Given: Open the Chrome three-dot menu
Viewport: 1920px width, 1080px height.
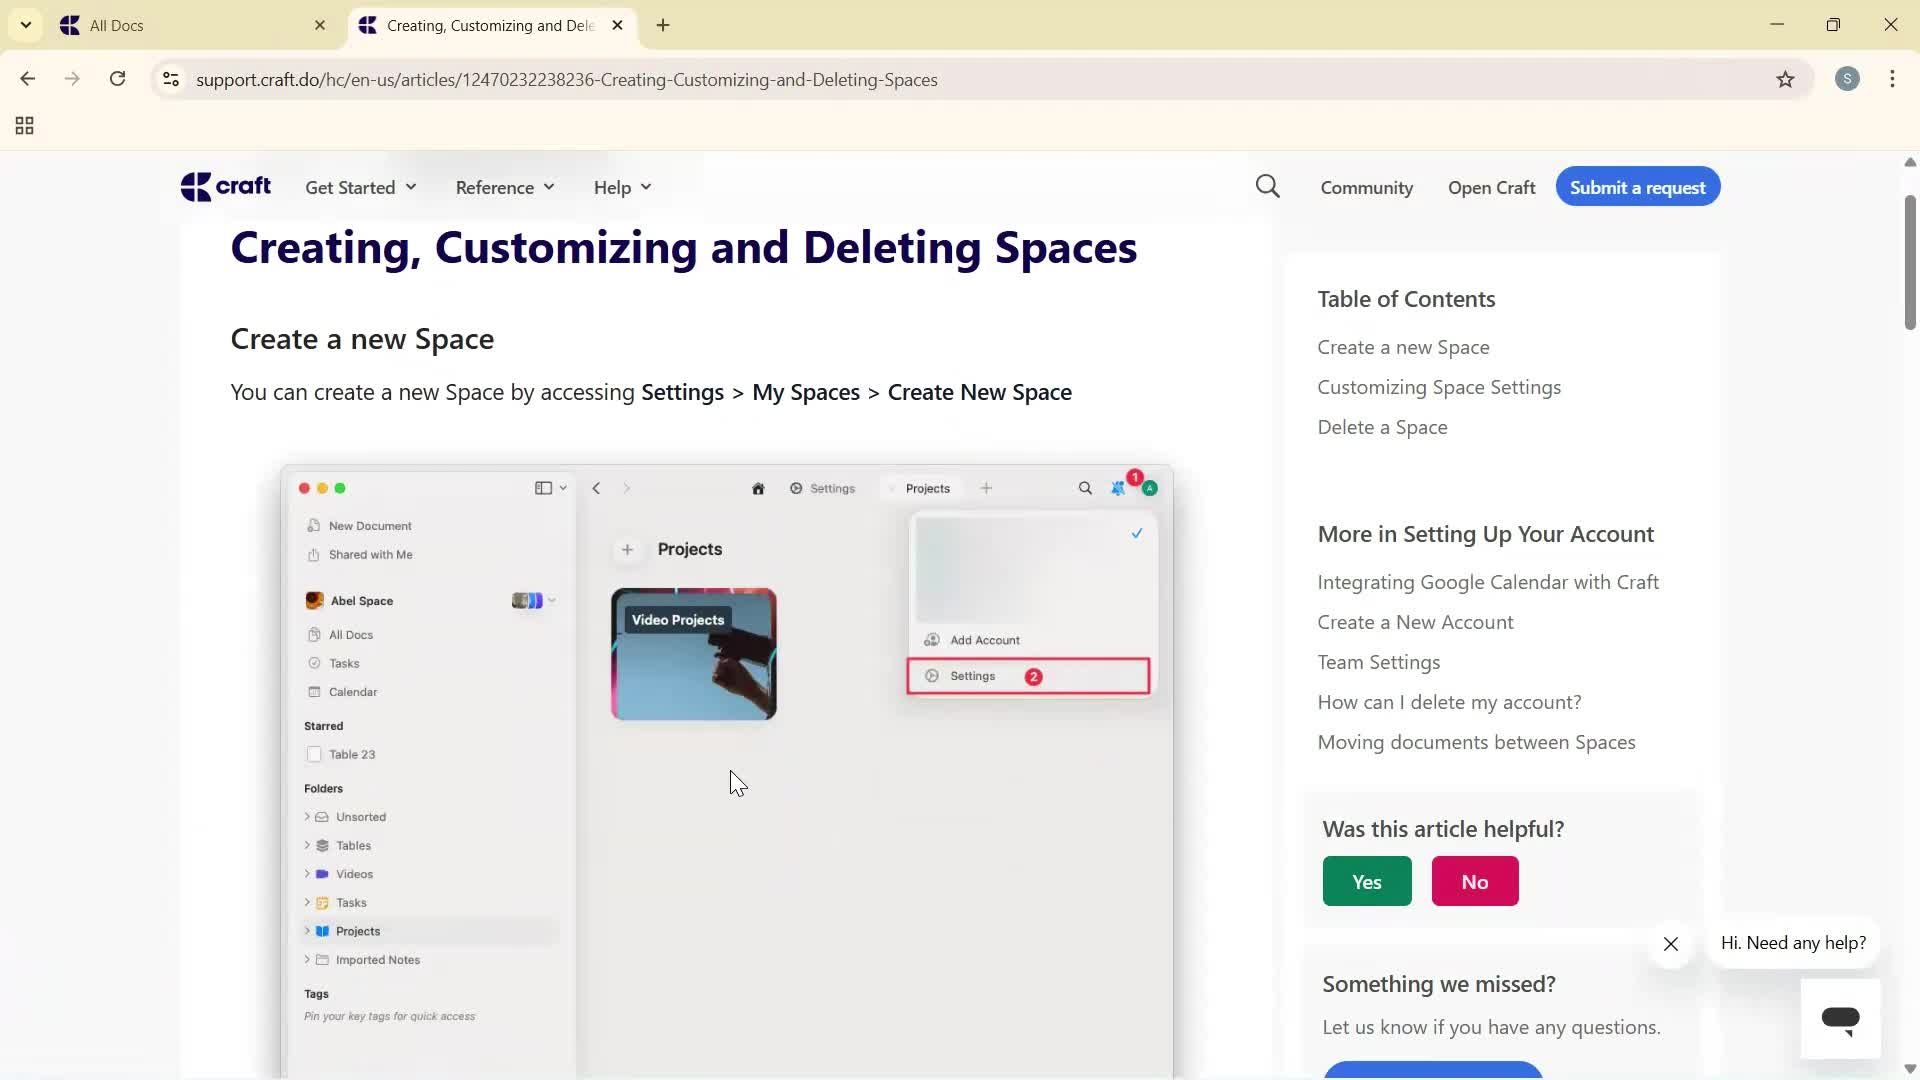Looking at the screenshot, I should tap(1892, 79).
